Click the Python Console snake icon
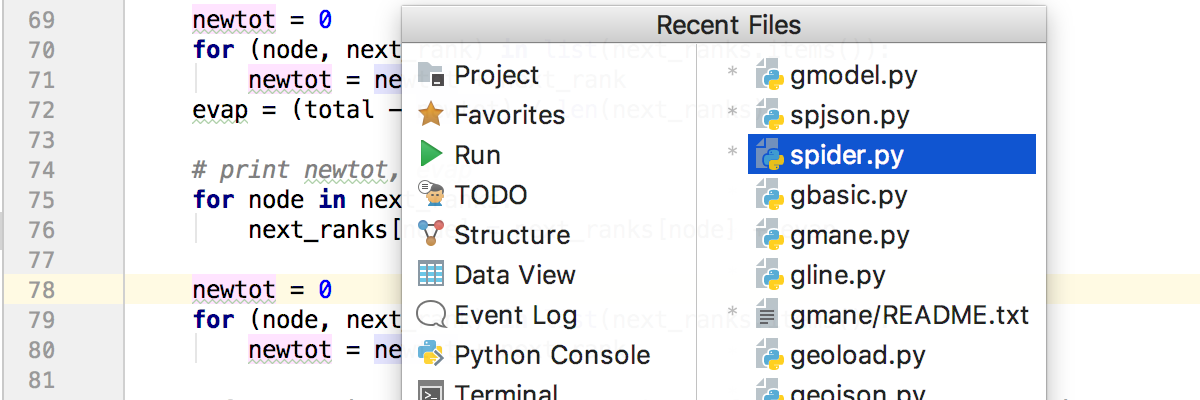The width and height of the screenshot is (1200, 400). pos(431,354)
